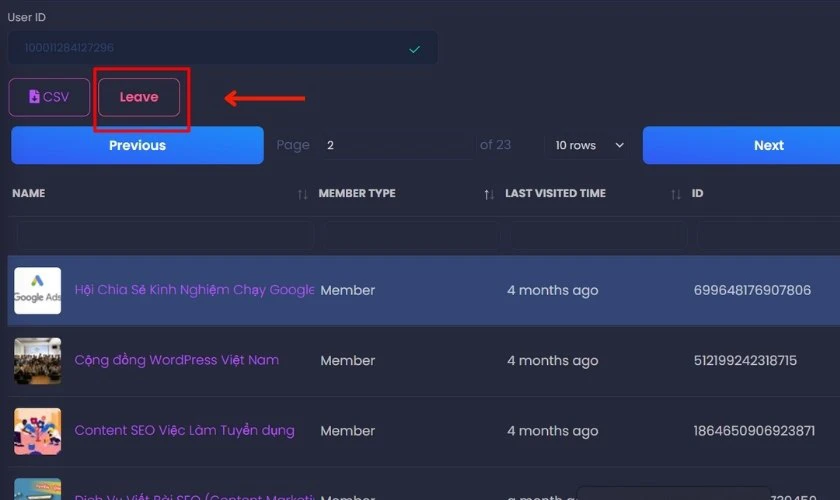Expand the 10 rows dropdown
Screen dimensions: 840x500
[589, 145]
